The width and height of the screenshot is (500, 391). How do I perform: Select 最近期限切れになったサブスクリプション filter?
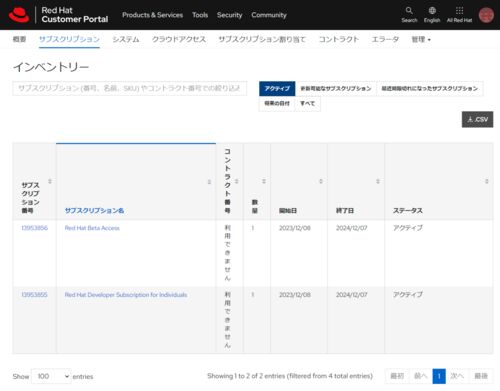click(430, 88)
